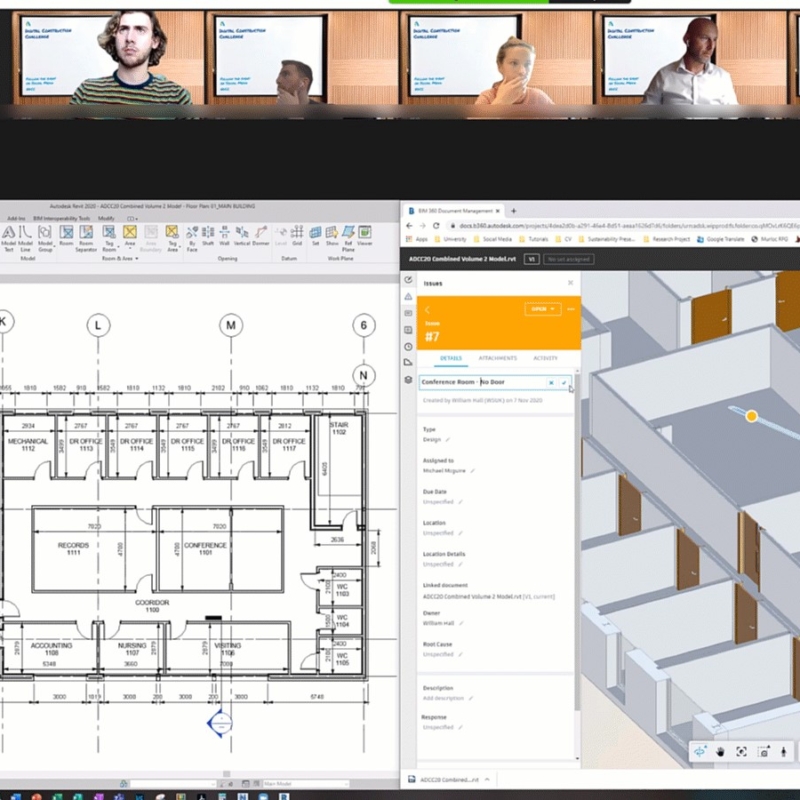
Task: Click the clock history icon in BIM 360 sidebar
Action: click(408, 347)
